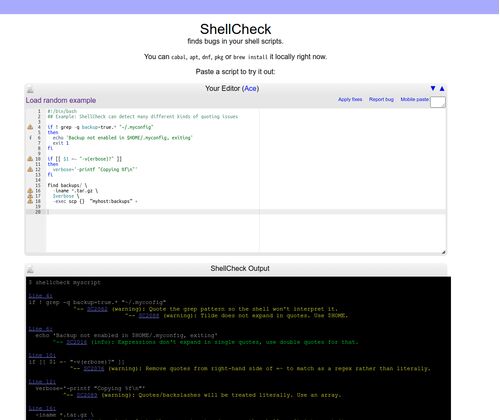The image size is (500, 420).
Task: Click the 'ShellCheck Output' panel title
Action: coord(240,268)
